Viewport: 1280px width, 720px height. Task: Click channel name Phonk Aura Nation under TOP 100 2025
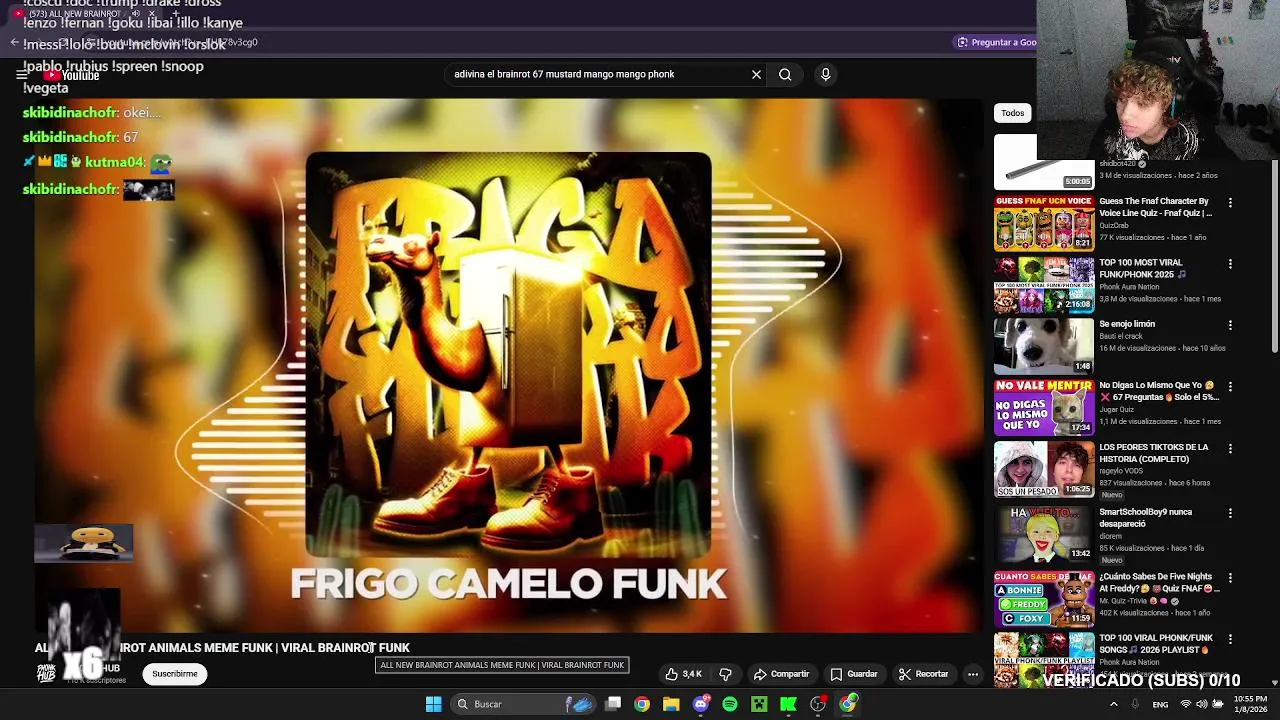tap(1129, 287)
